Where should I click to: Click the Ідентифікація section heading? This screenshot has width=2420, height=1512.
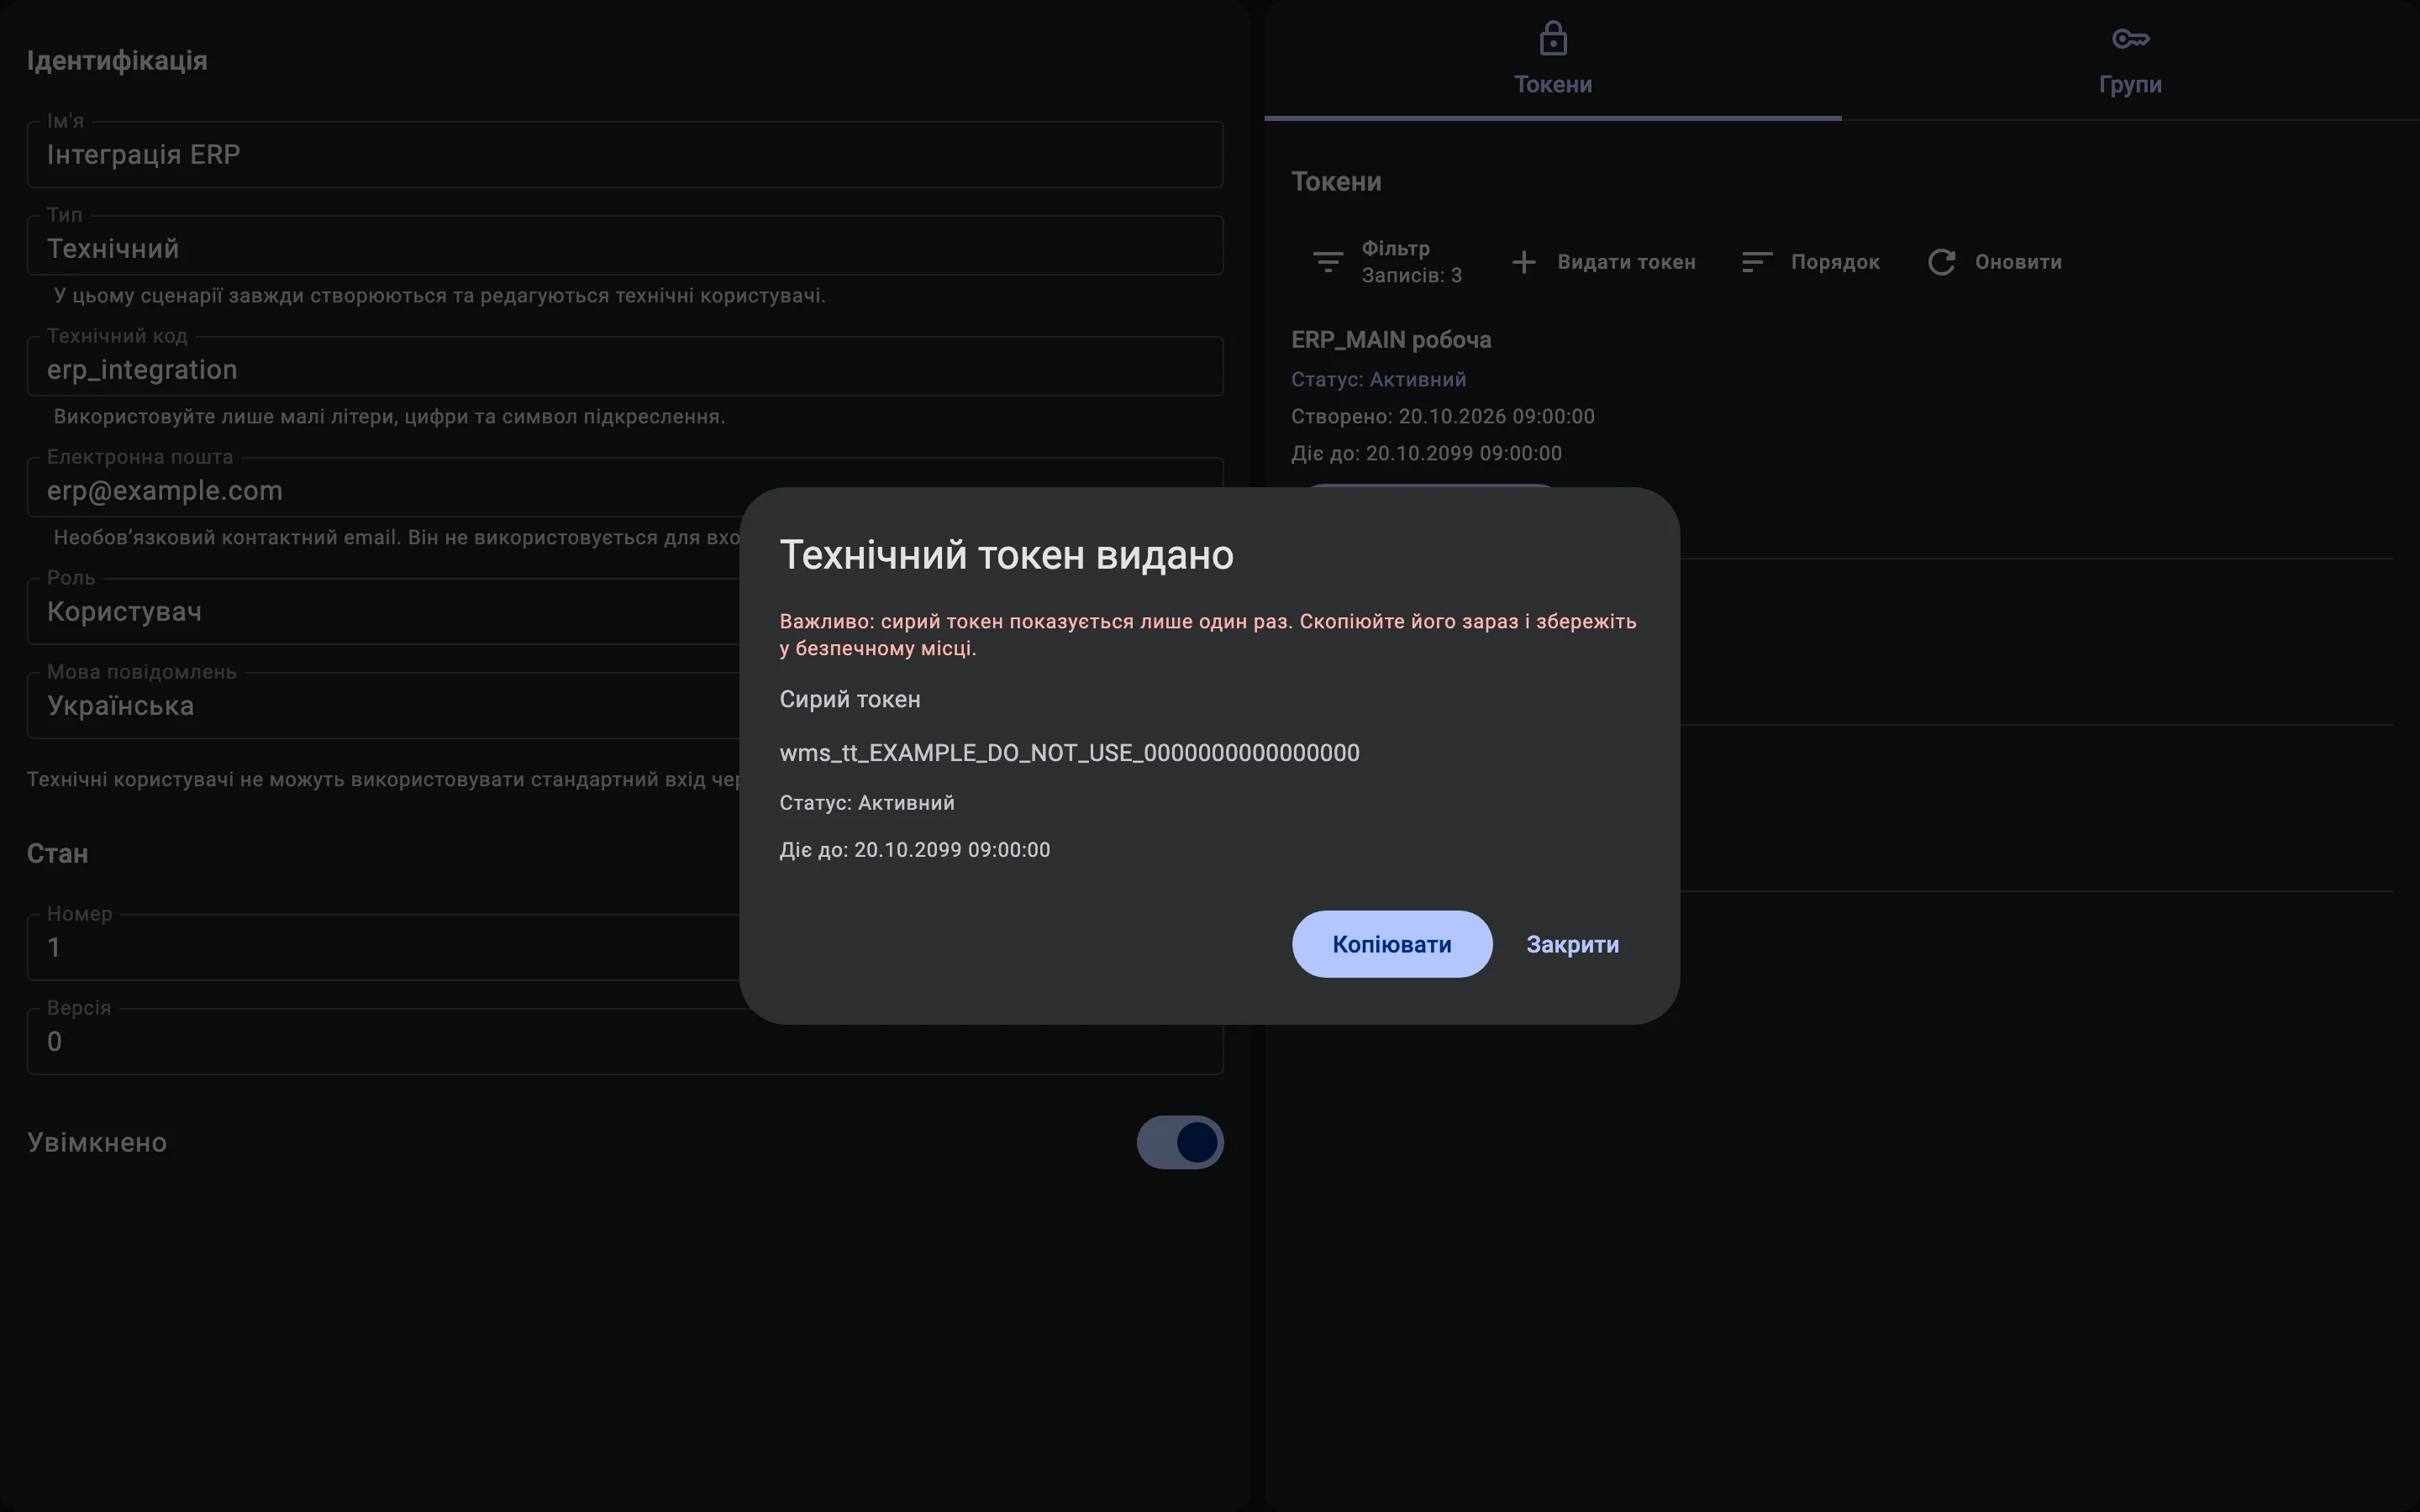117,61
